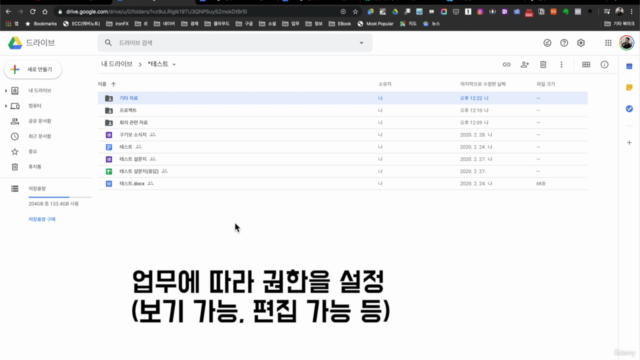Click the 오후 12:22 modified time cell

tap(474, 98)
